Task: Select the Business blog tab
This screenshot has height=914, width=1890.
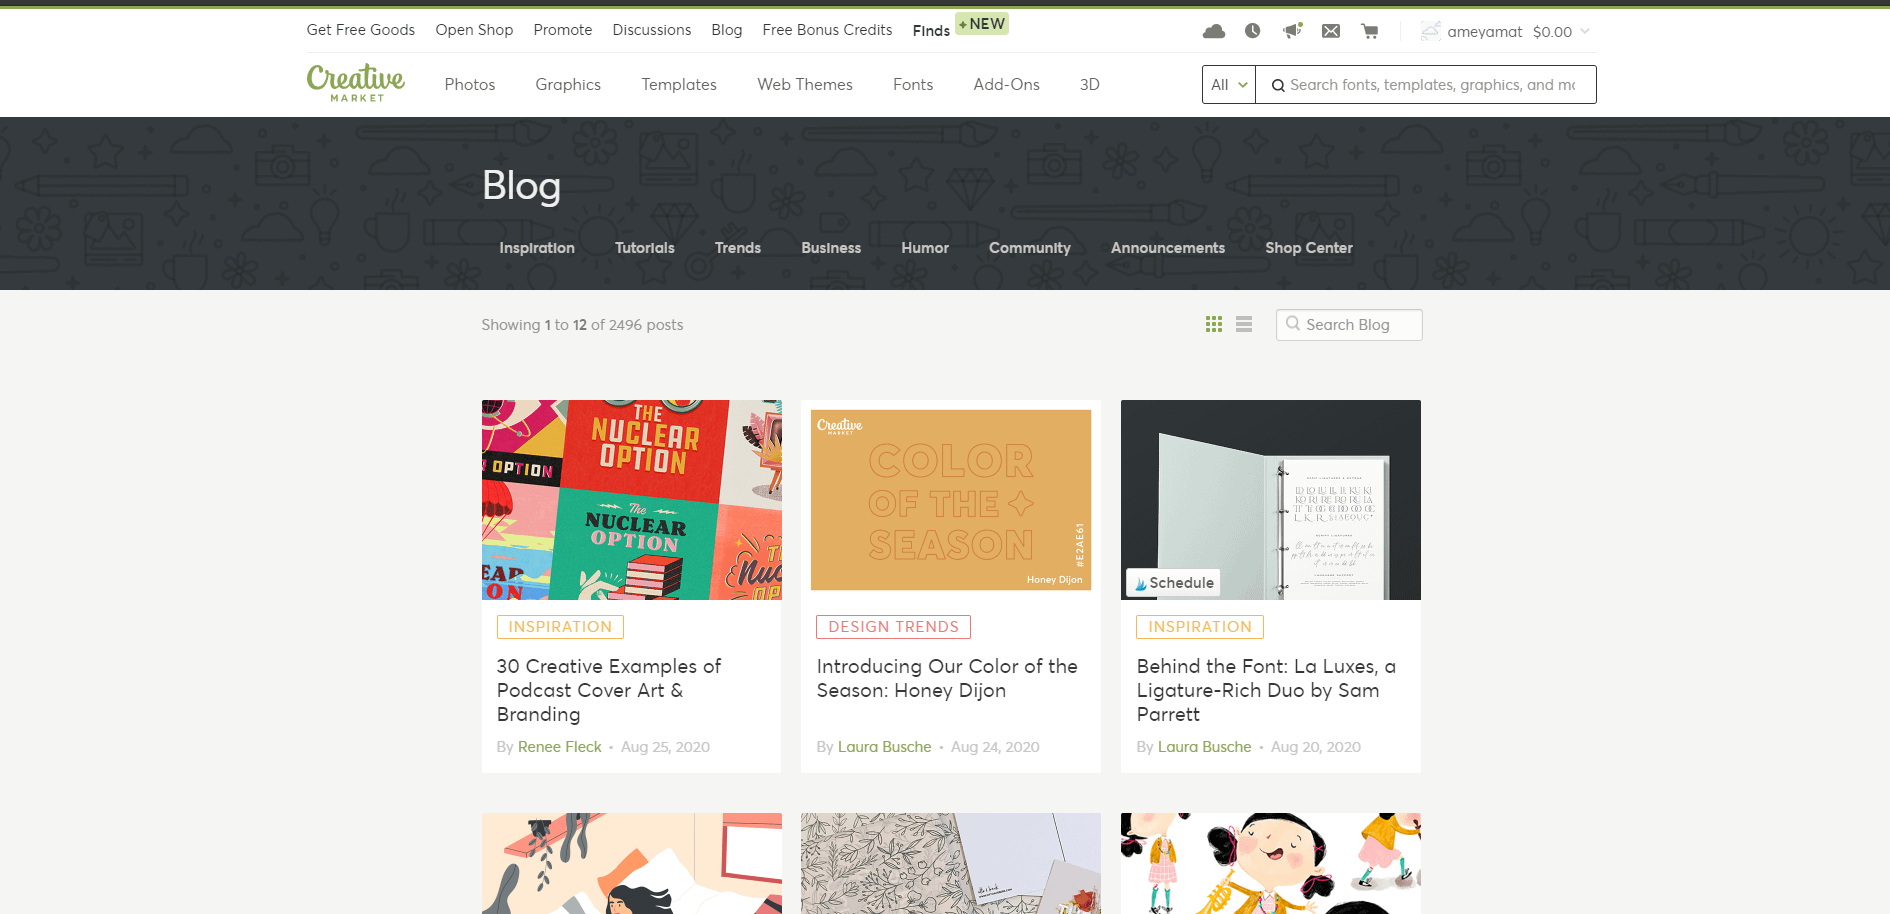Action: click(831, 248)
